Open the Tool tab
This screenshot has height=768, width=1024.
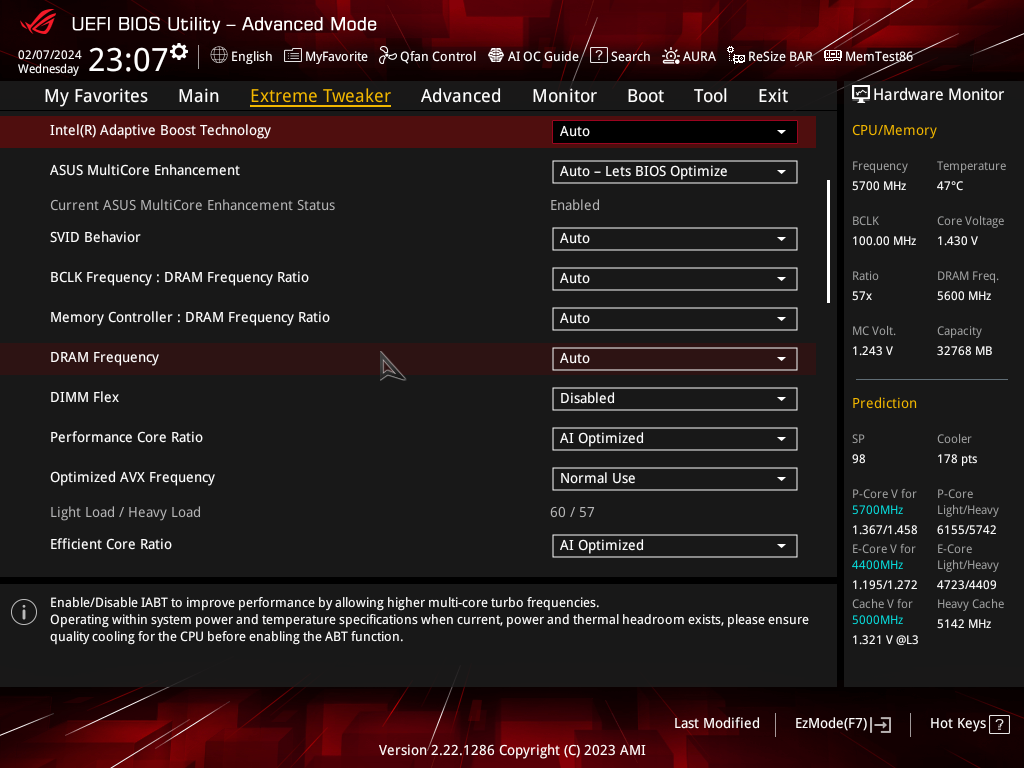[710, 96]
